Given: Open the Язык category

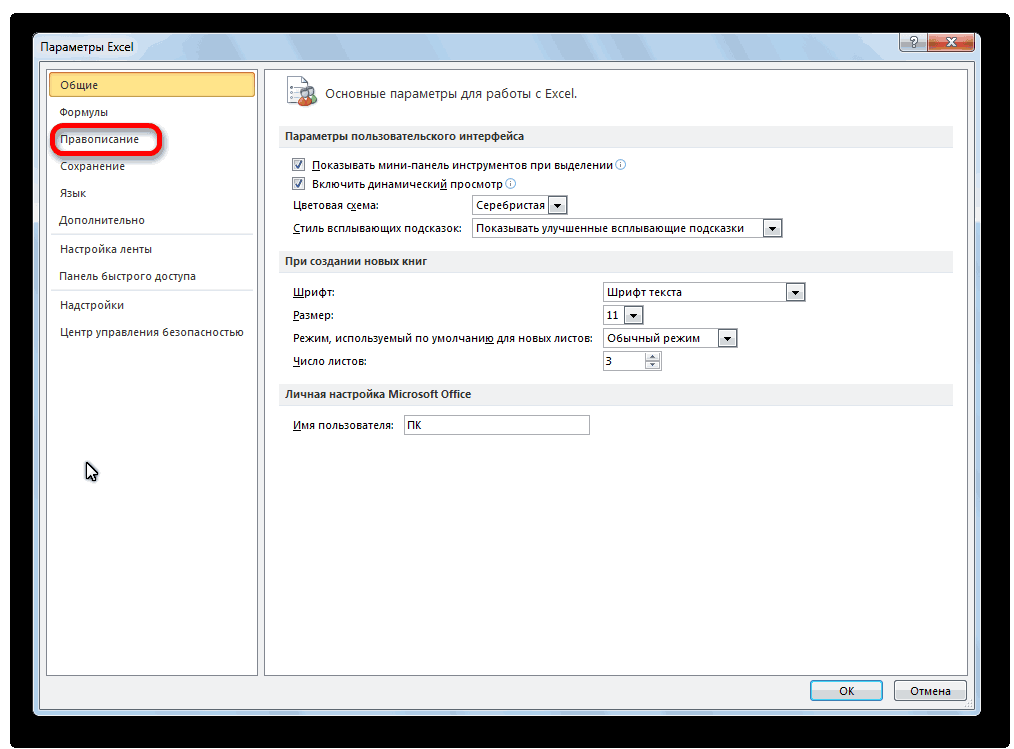Looking at the screenshot, I should click(152, 193).
